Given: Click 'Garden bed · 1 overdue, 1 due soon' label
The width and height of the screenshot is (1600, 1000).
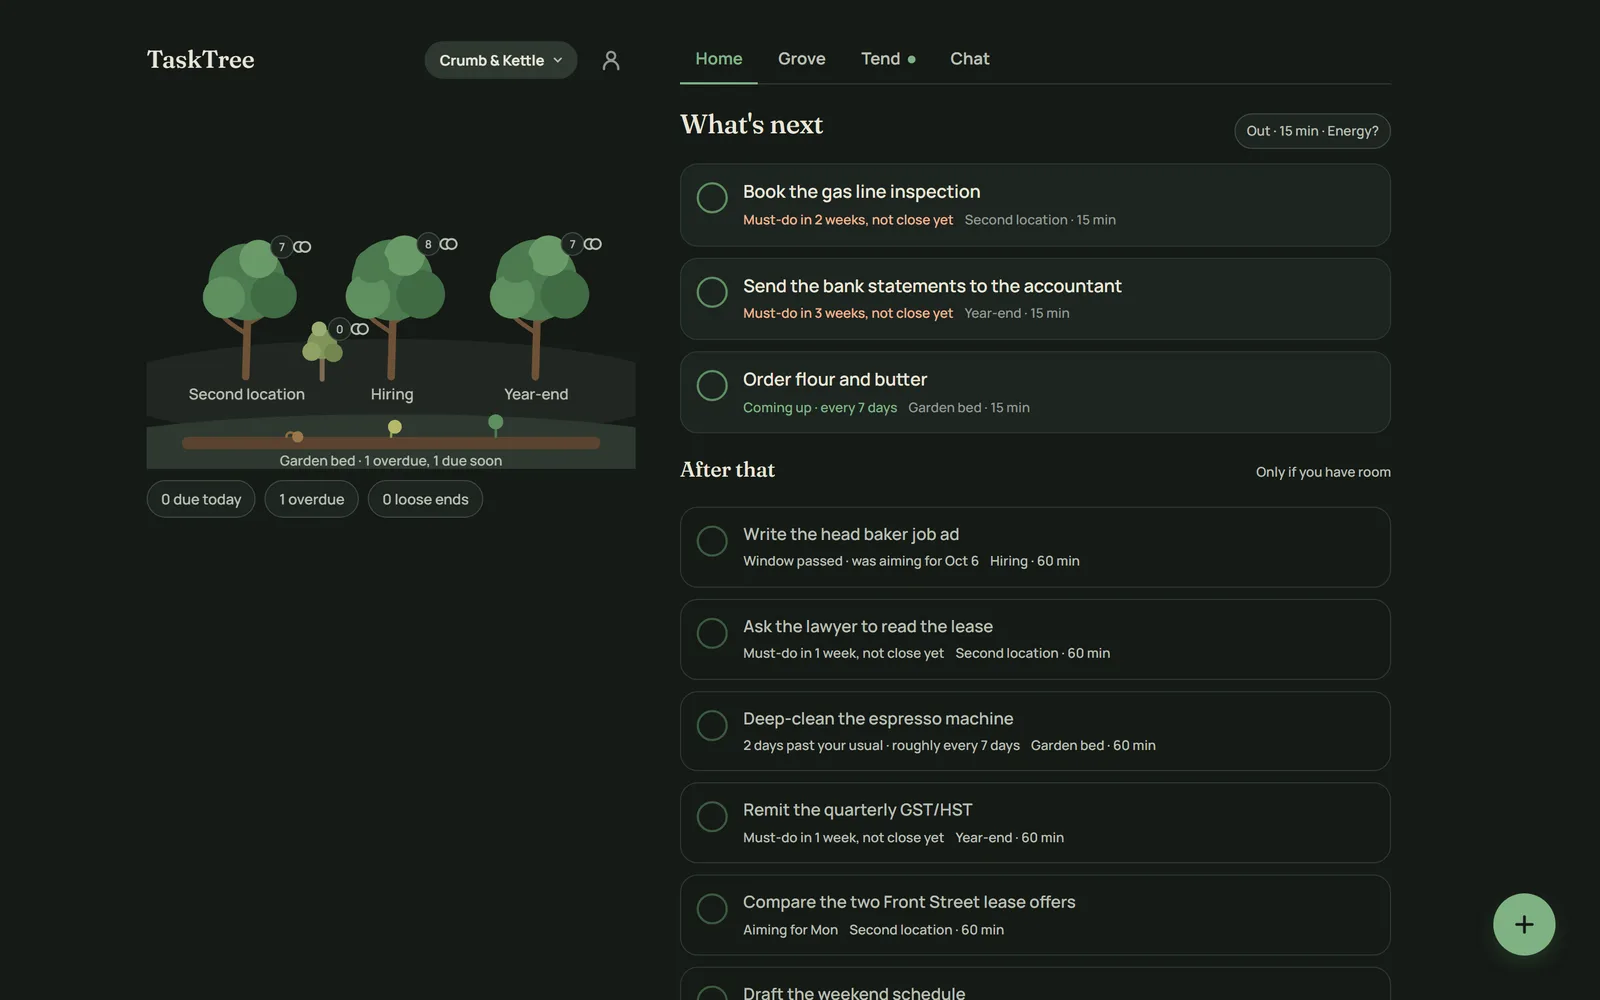Looking at the screenshot, I should coord(391,461).
